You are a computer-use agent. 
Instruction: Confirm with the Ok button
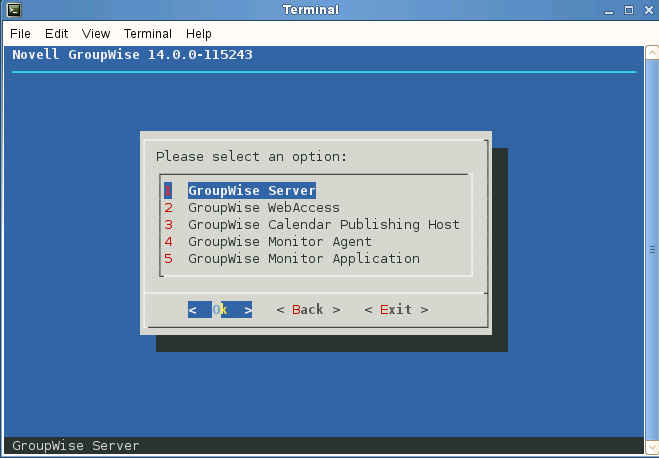pos(220,310)
